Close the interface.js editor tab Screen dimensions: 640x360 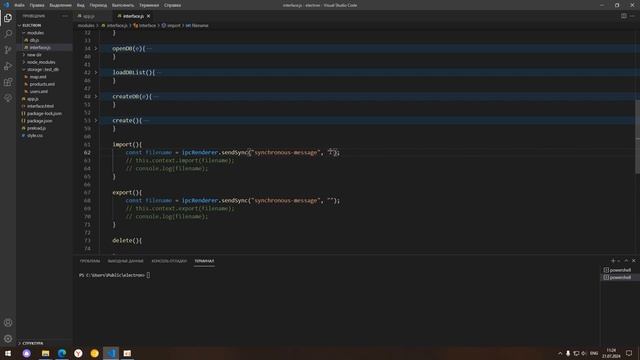coord(148,16)
